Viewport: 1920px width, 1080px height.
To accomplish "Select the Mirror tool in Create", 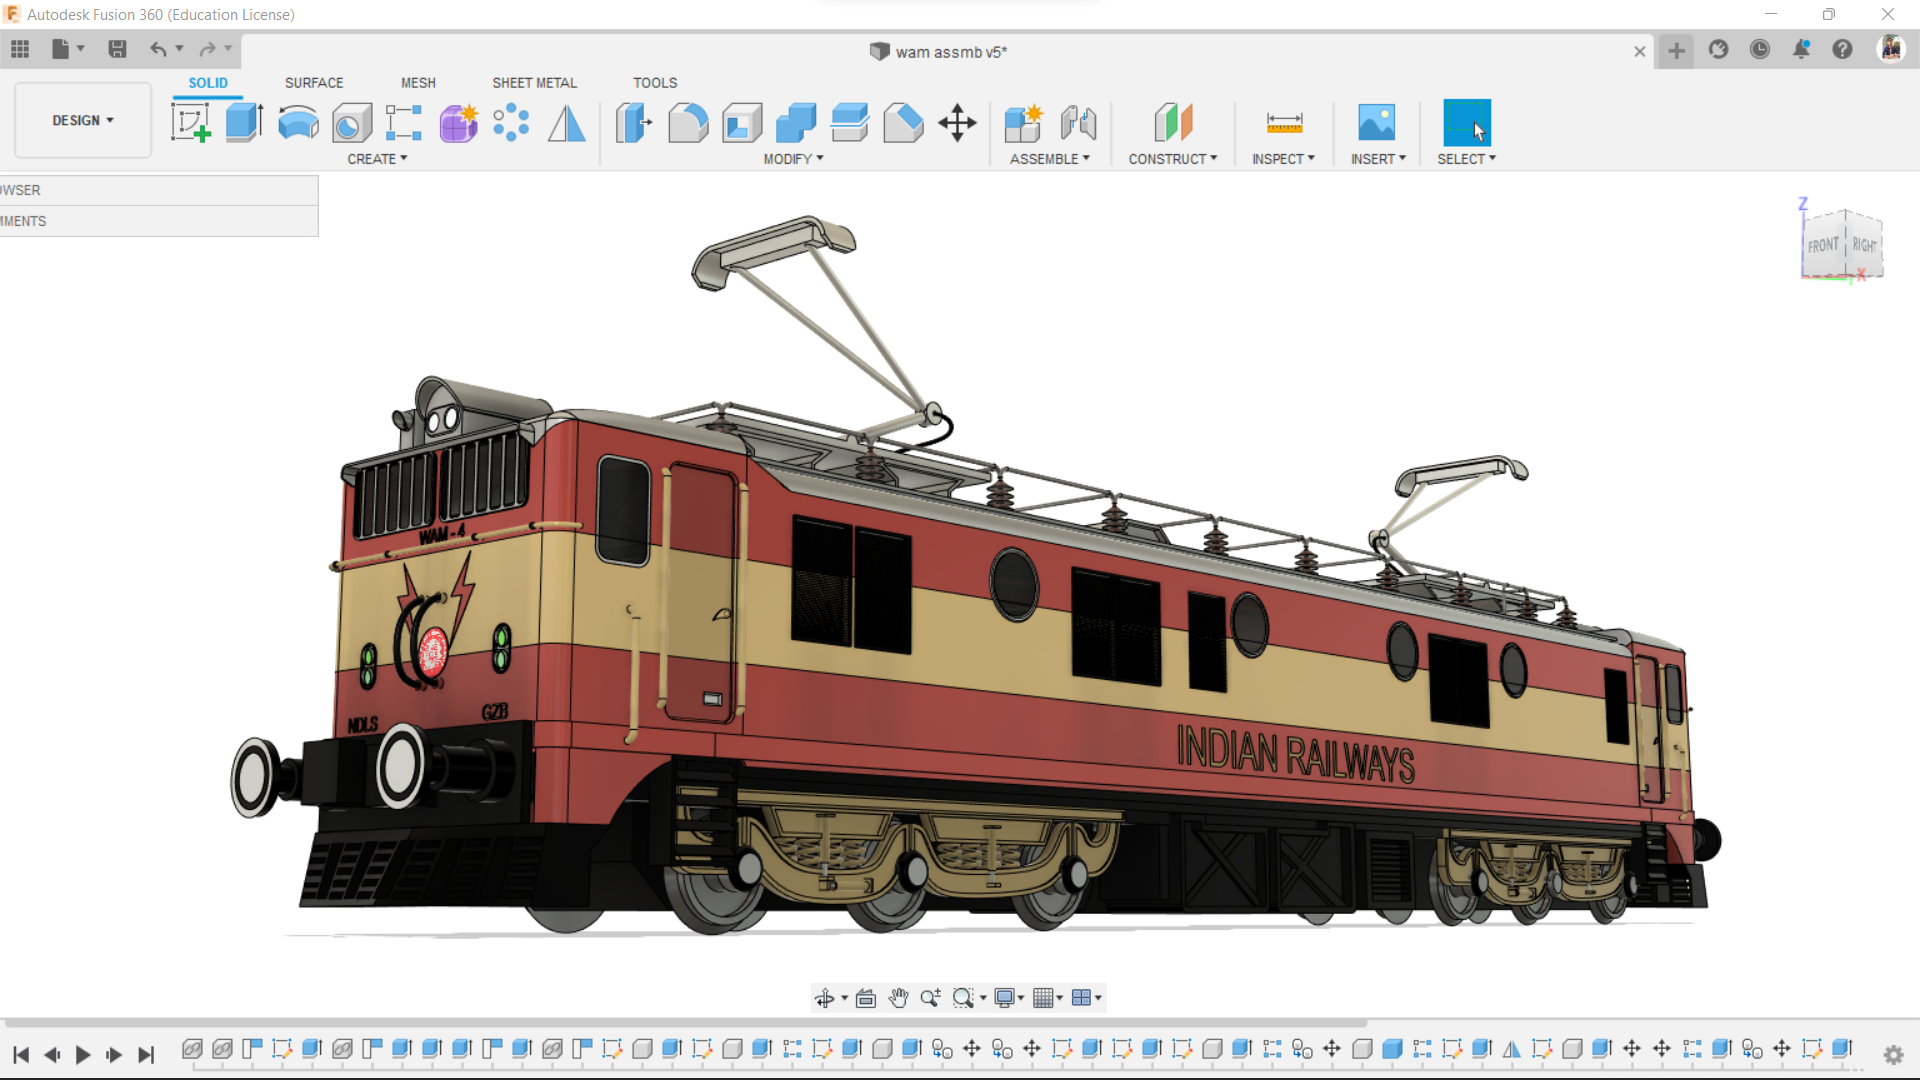I will click(x=567, y=123).
